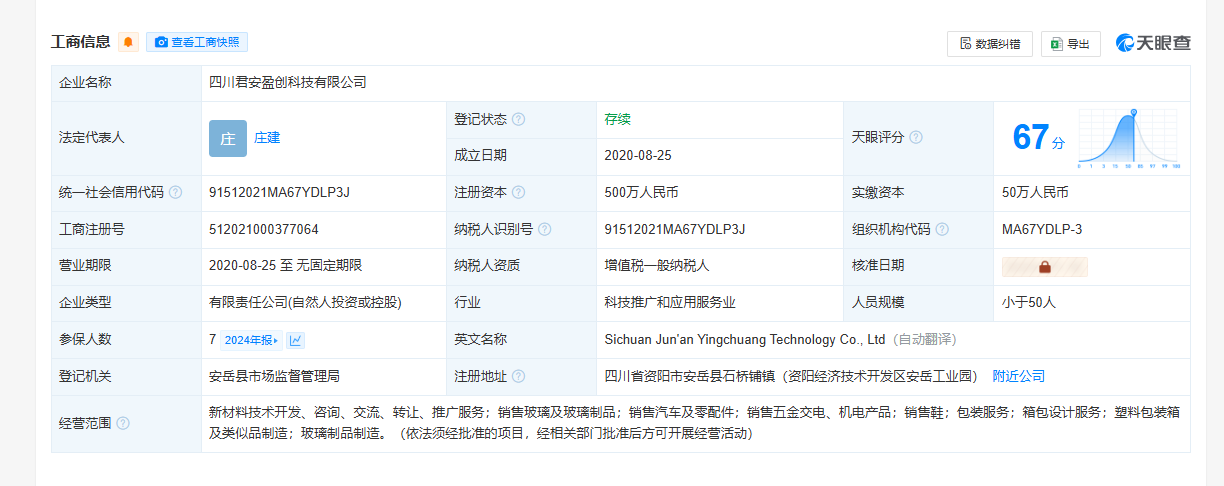Screen dimensions: 1224x486
Task: Click help icon beside 经营范围
Action: coord(123,423)
